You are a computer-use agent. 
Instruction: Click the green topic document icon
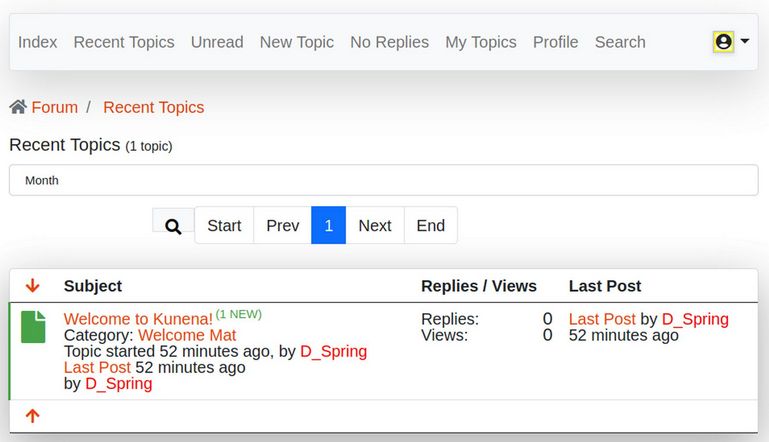point(34,327)
